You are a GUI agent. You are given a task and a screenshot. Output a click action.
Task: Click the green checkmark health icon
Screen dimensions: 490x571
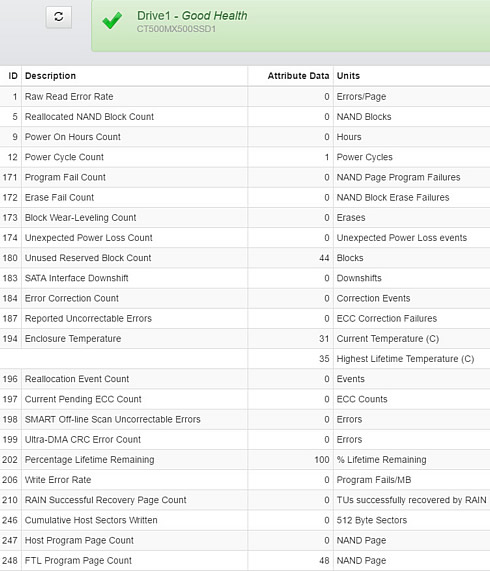[112, 20]
